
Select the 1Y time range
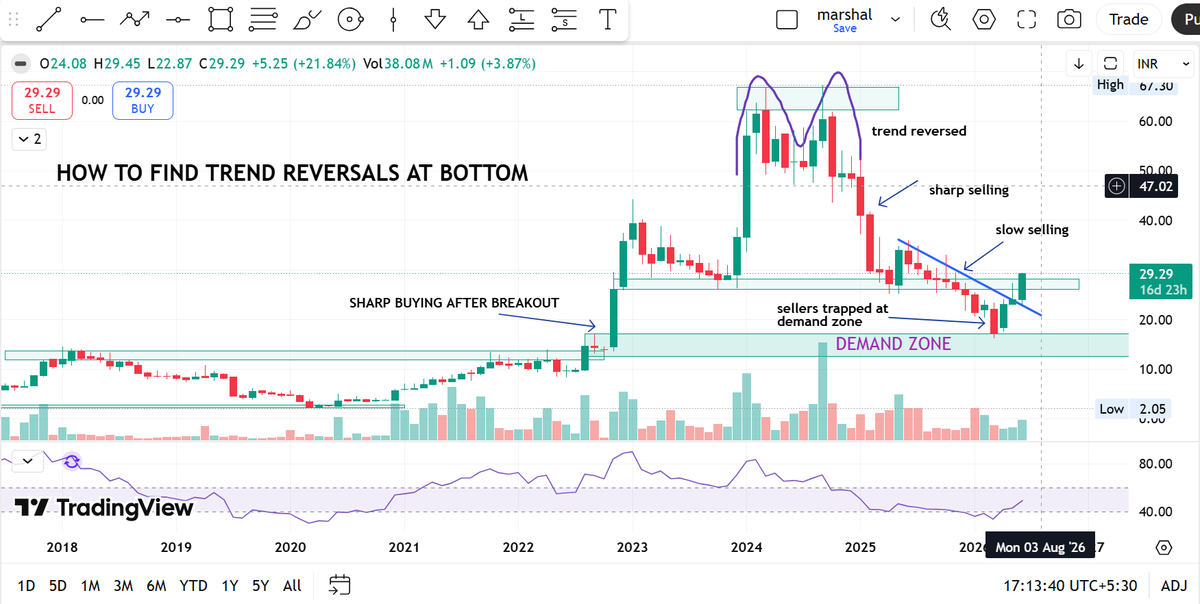click(230, 585)
